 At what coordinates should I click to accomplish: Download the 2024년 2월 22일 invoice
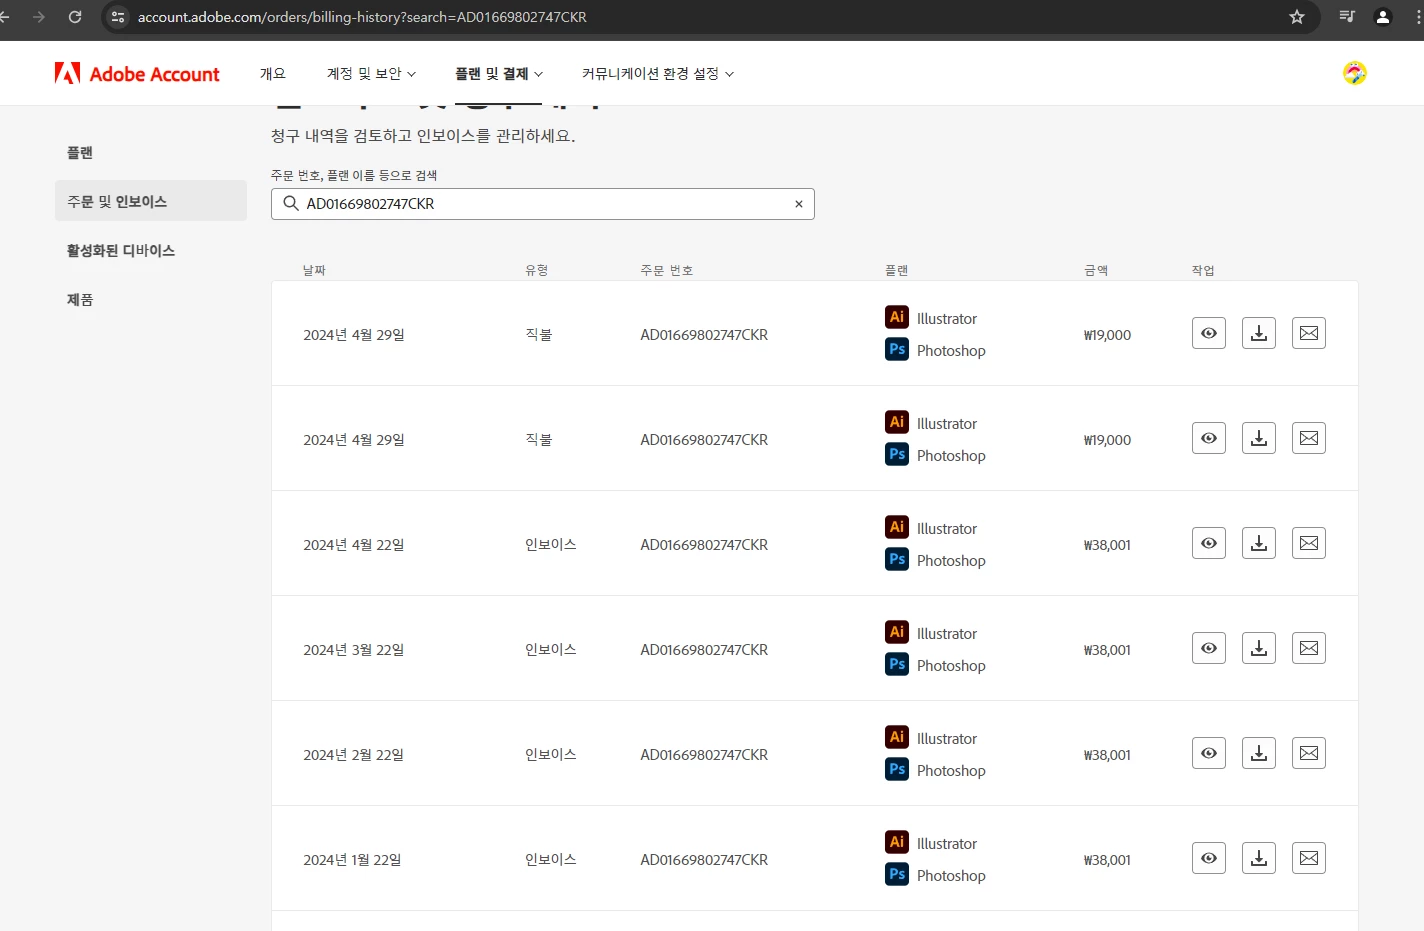(1258, 753)
